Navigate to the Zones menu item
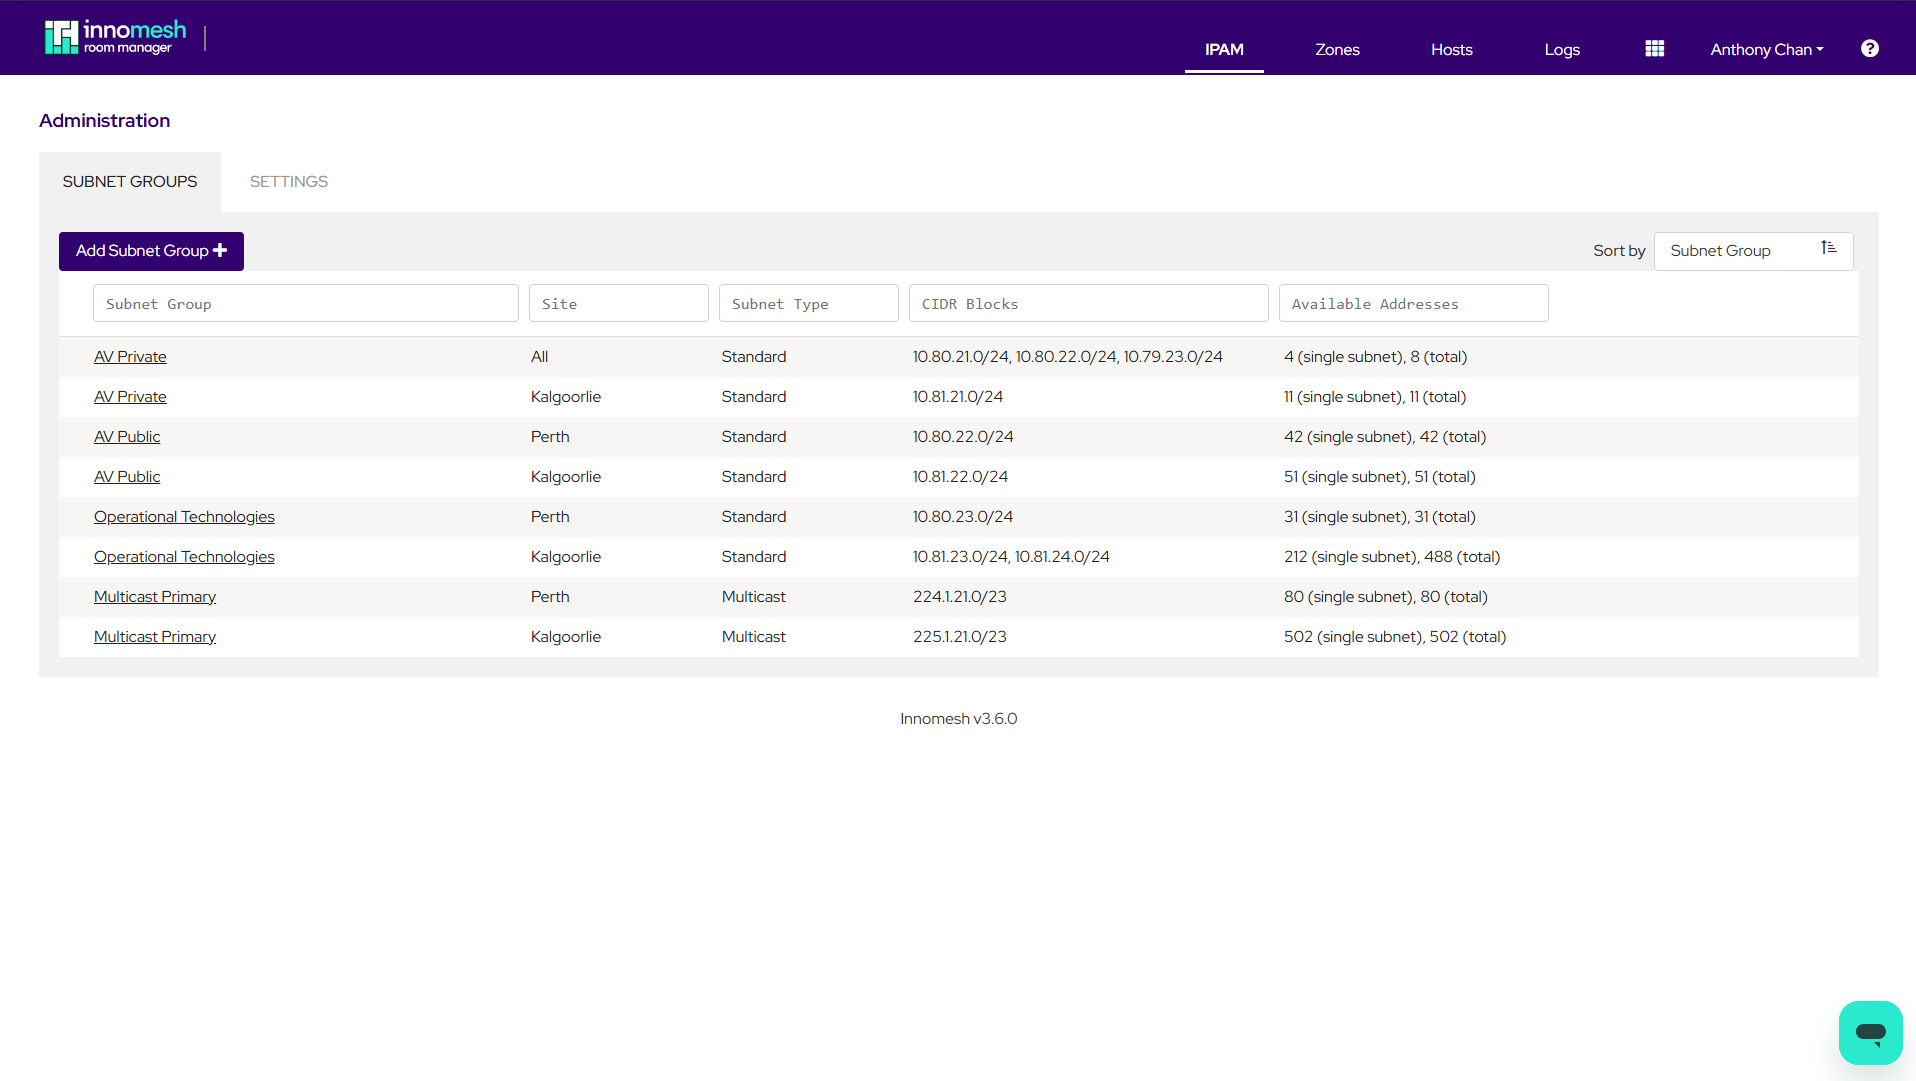Screen dimensions: 1916x1081 (x=1337, y=49)
